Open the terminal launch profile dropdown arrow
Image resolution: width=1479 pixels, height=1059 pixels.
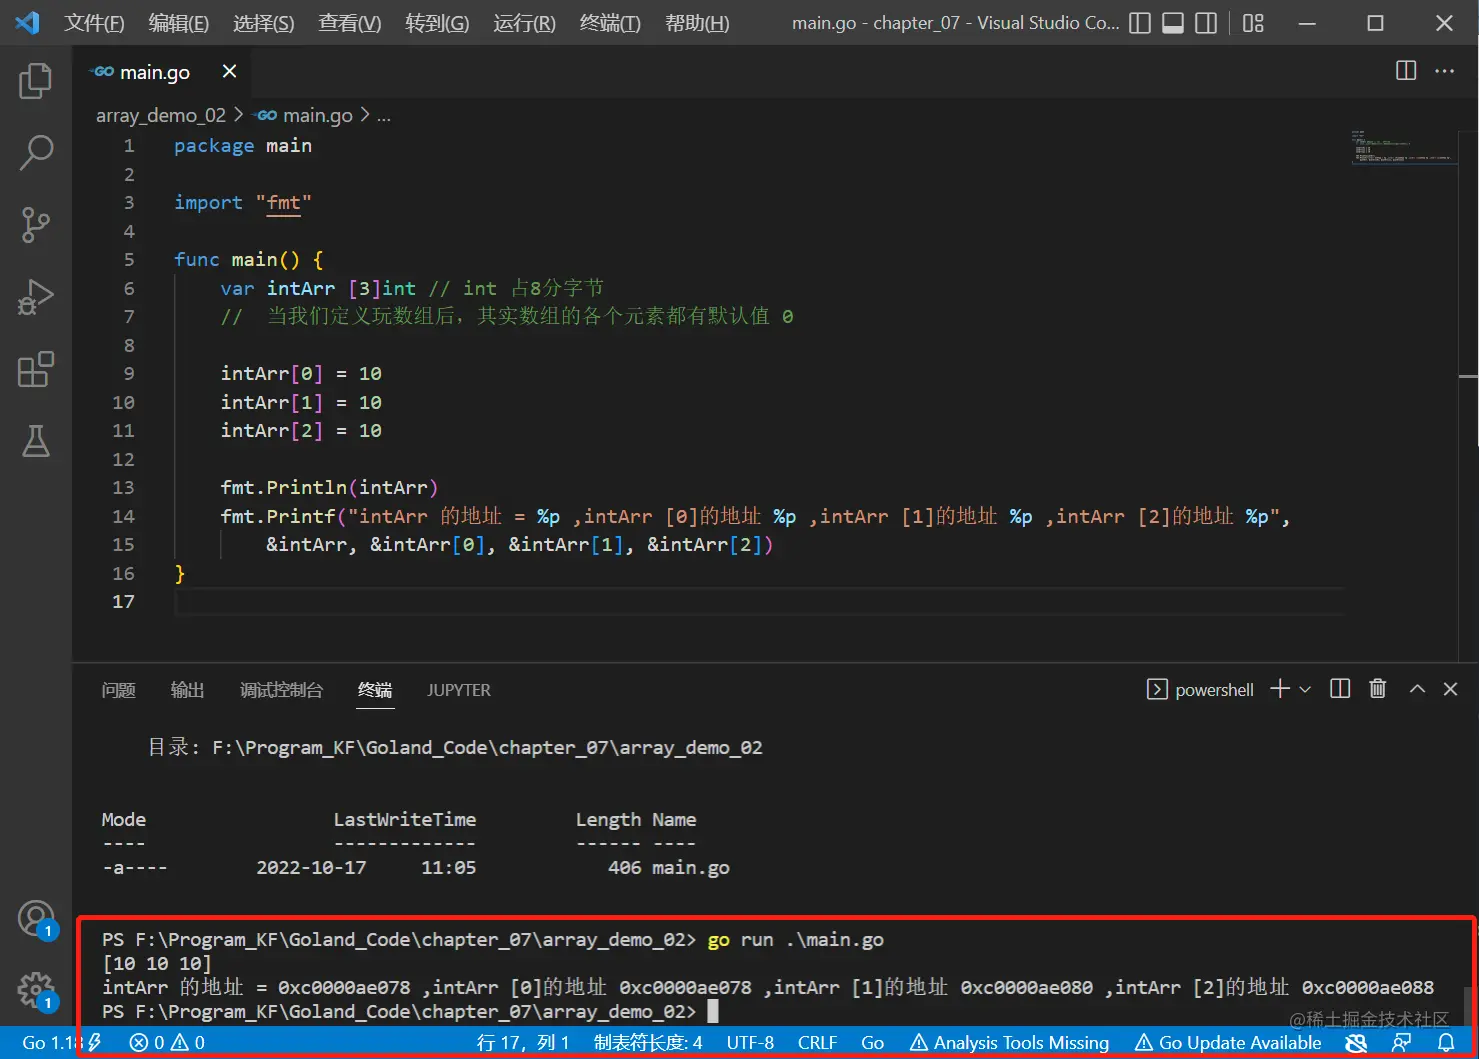pyautogui.click(x=1305, y=689)
